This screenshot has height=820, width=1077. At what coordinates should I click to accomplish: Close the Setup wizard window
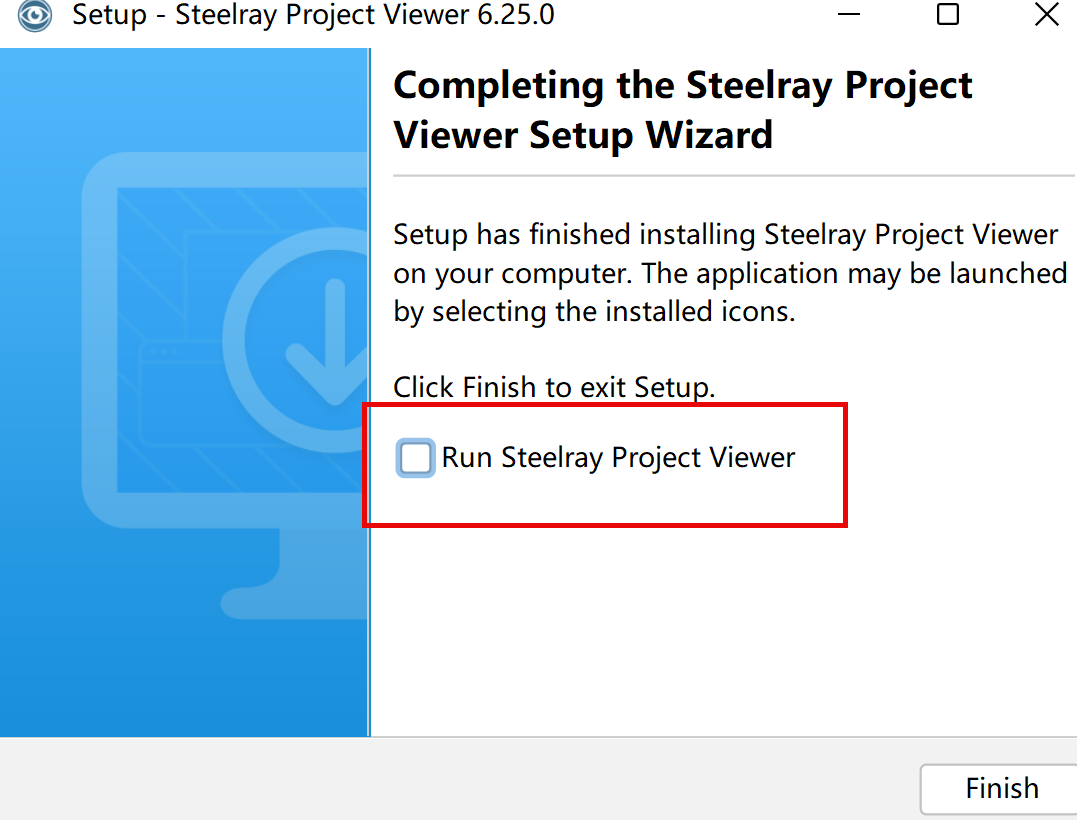click(x=1047, y=15)
